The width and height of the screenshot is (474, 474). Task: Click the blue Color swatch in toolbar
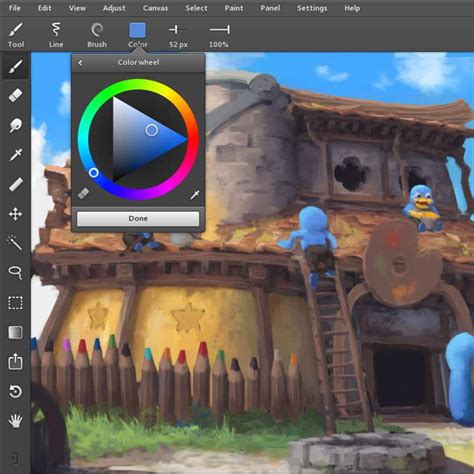pos(137,30)
